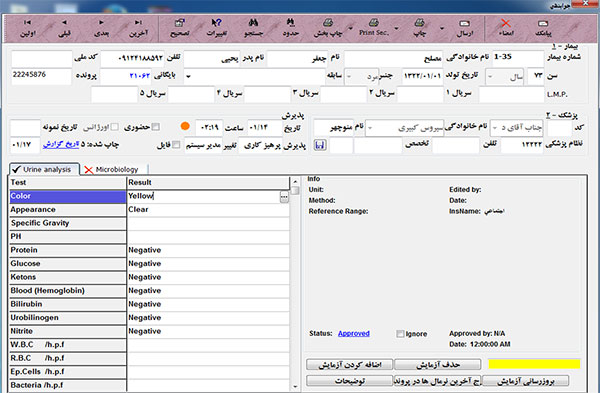Screen dimensions: 600x393
Task: Send results with ارسال icon
Action: [465, 28]
